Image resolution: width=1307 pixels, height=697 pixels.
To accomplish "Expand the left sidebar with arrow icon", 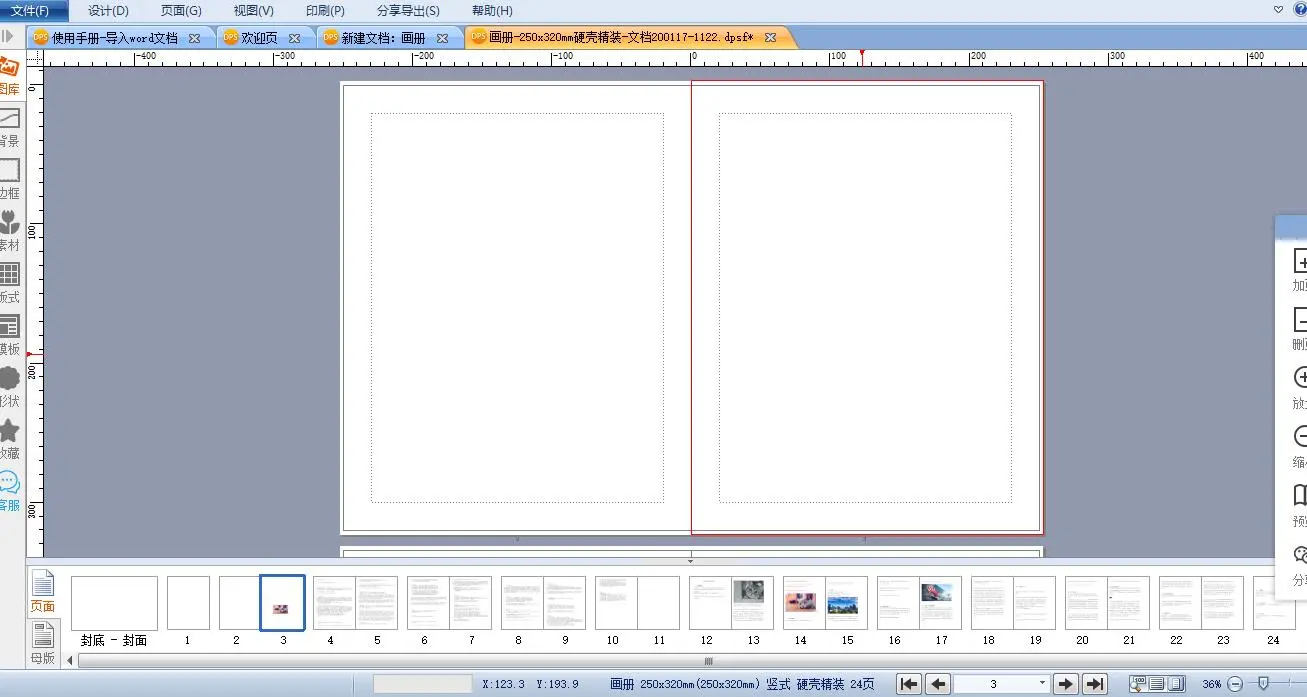I will 8,36.
